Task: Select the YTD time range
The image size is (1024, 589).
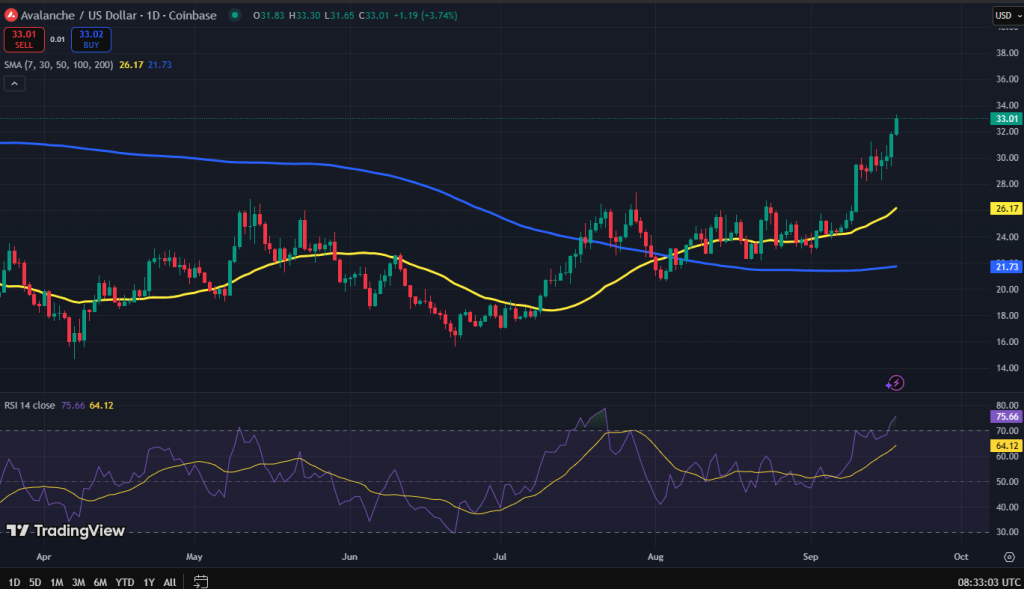Action: pyautogui.click(x=125, y=582)
